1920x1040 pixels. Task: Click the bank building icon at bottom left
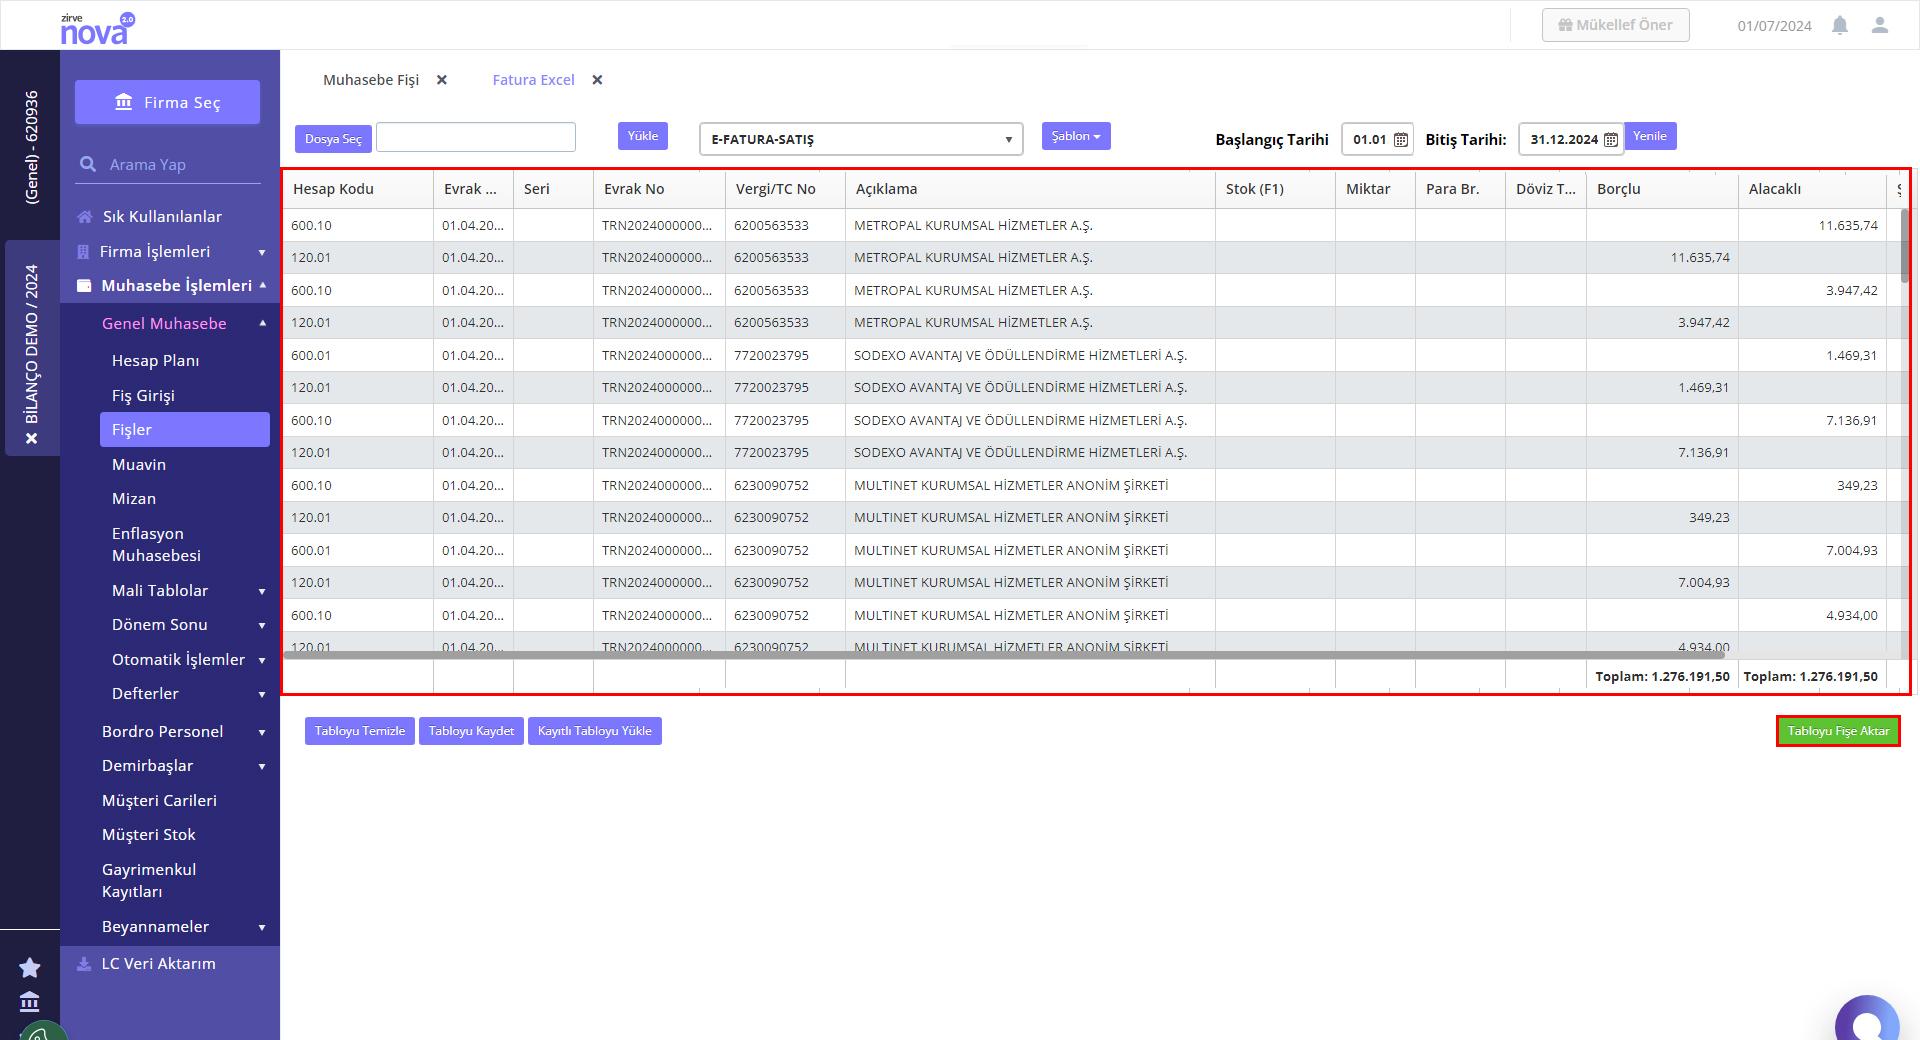click(x=30, y=1001)
